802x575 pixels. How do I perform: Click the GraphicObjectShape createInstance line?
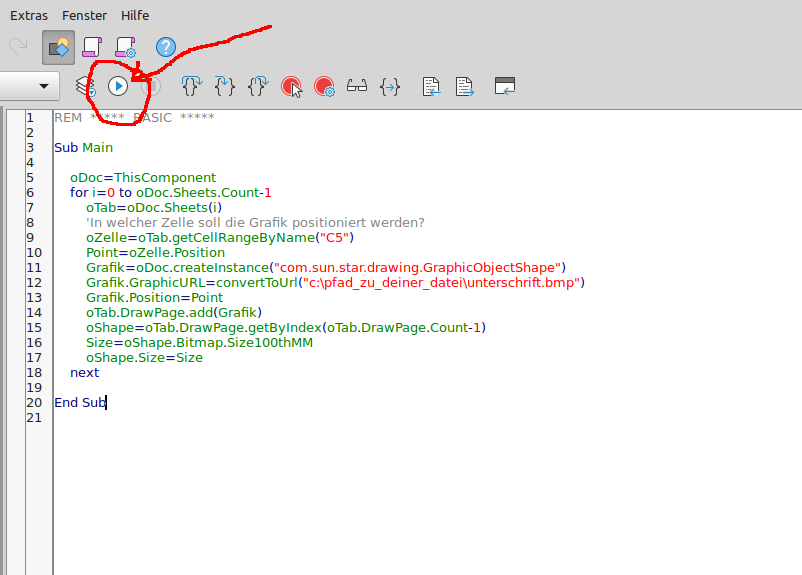(x=326, y=268)
